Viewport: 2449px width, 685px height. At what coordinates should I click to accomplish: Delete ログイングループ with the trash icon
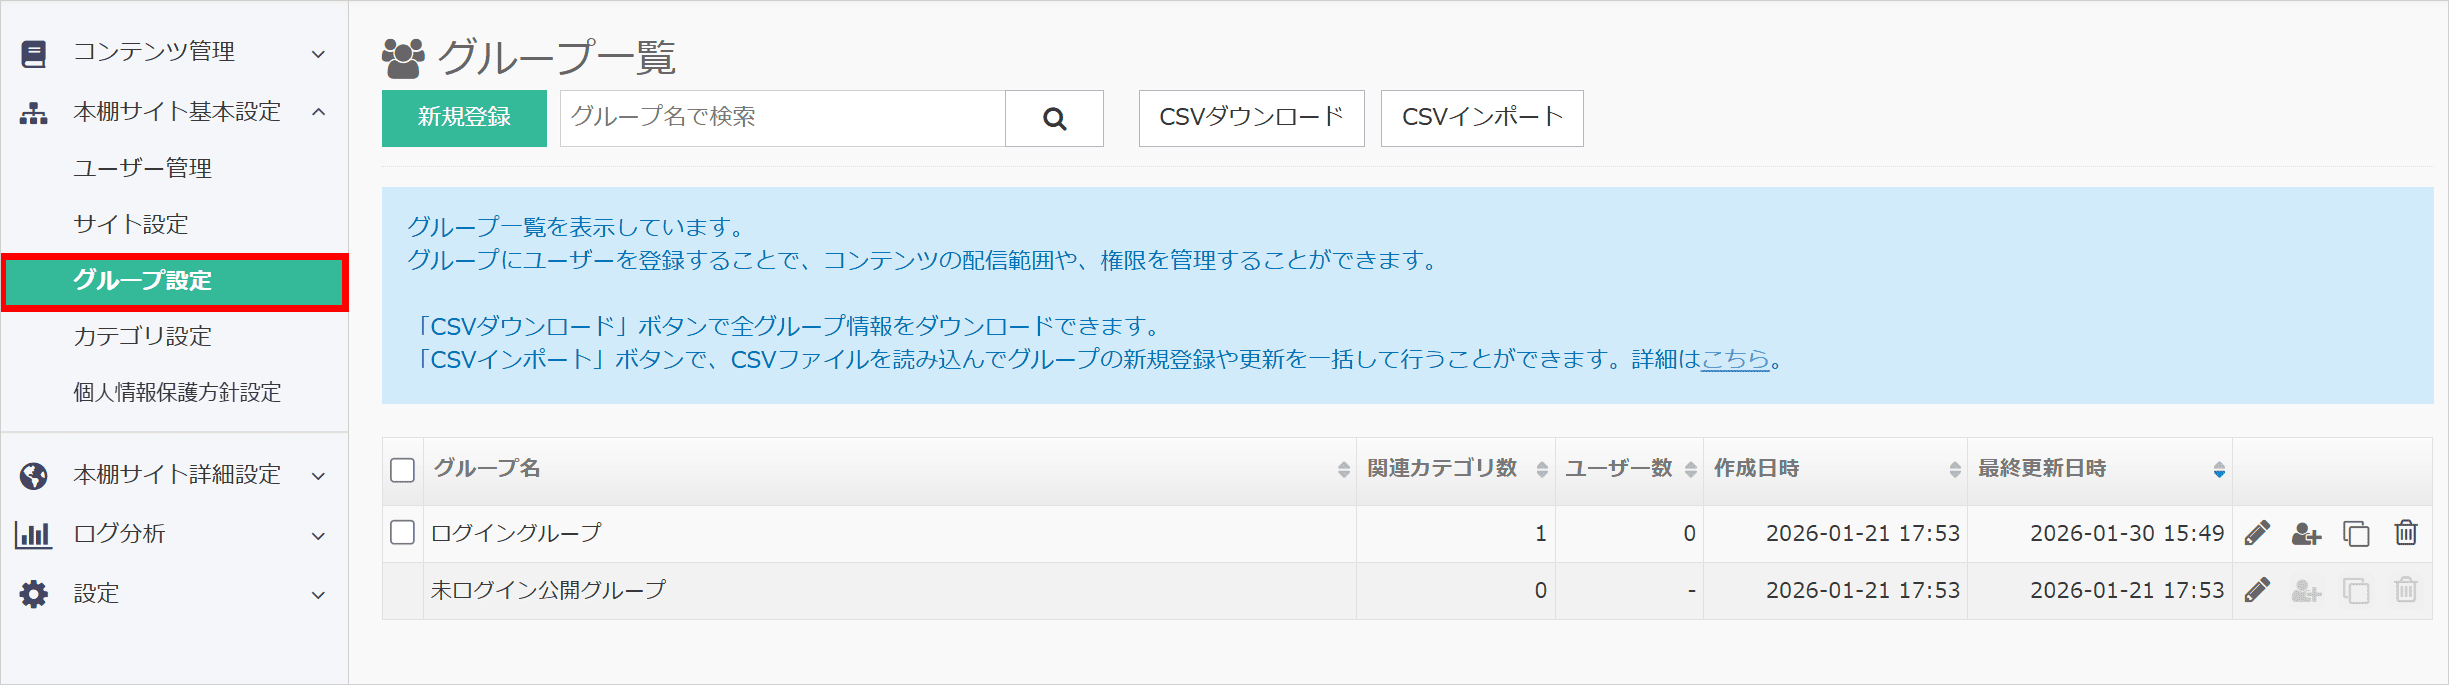tap(2406, 533)
